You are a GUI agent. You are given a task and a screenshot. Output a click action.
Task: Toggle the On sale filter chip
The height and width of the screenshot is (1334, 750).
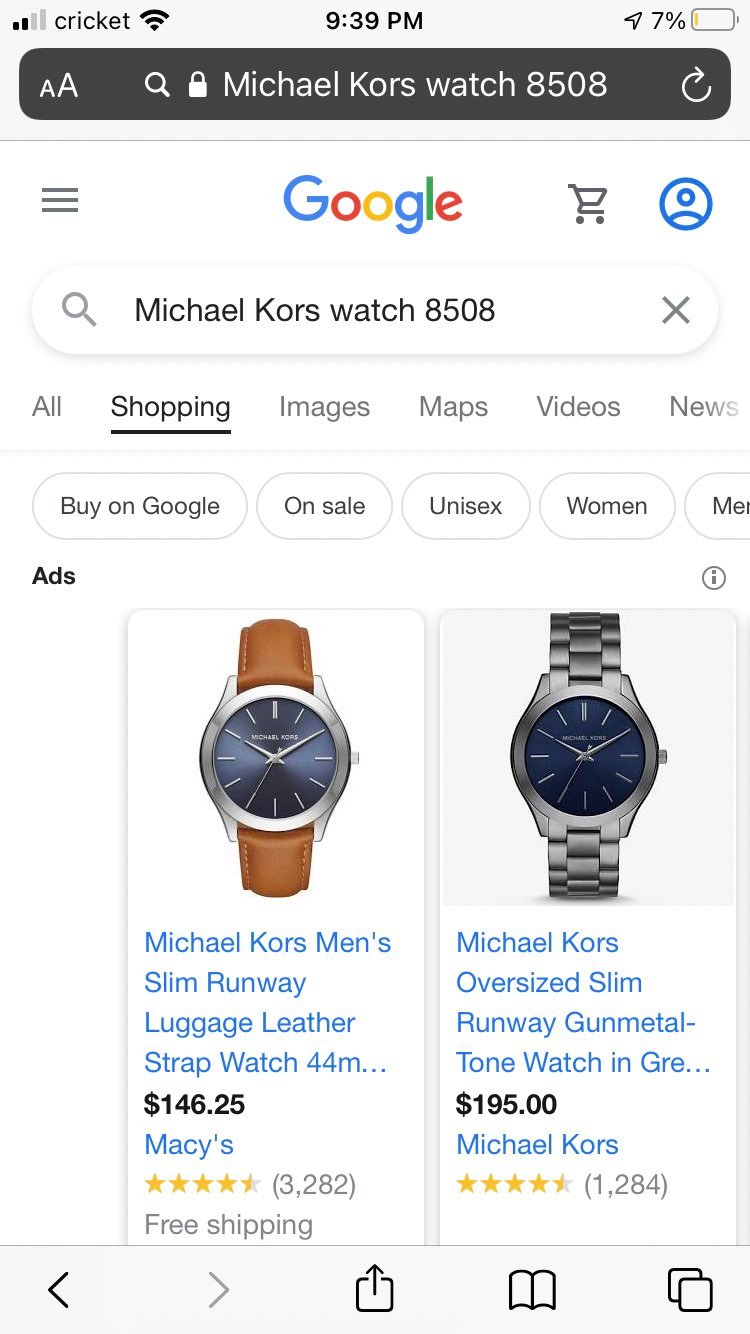click(325, 506)
